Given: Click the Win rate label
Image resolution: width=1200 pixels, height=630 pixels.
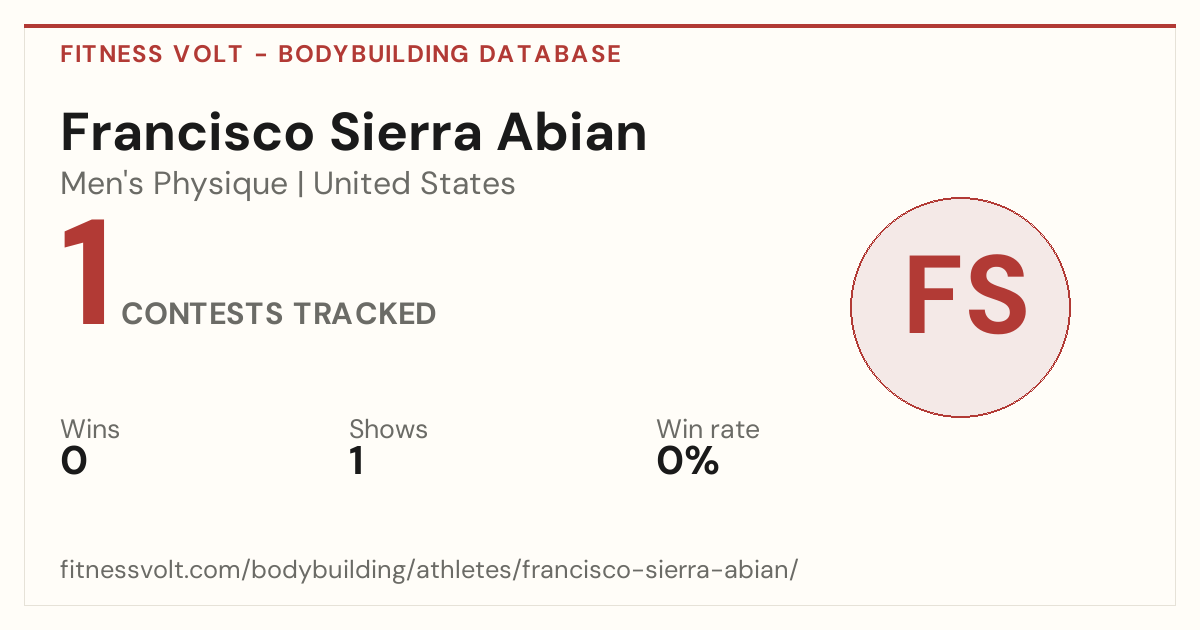Looking at the screenshot, I should tap(708, 429).
